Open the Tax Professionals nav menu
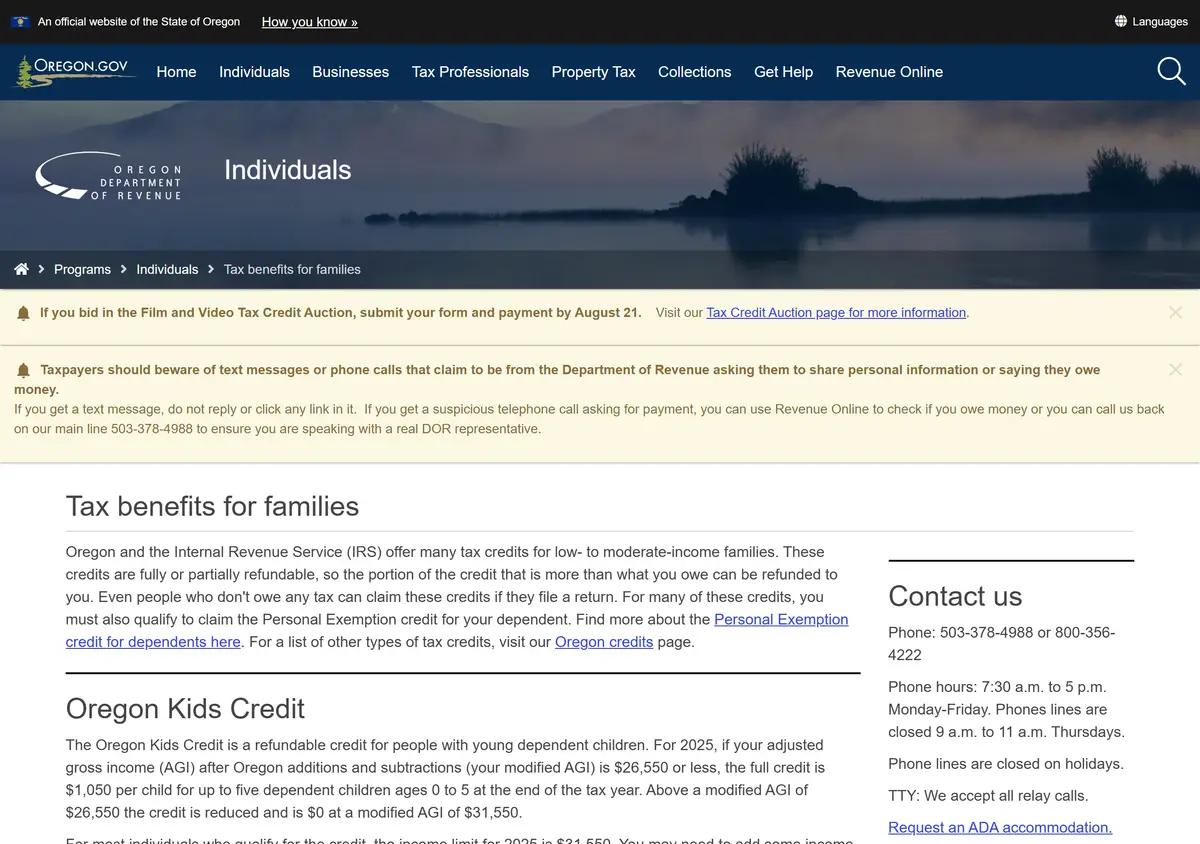 (x=470, y=72)
